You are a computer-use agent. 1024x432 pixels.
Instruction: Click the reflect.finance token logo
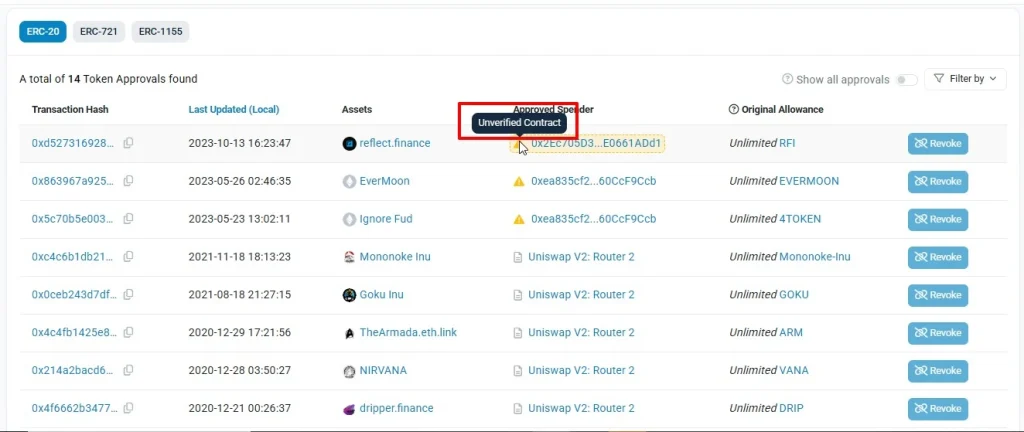point(349,144)
